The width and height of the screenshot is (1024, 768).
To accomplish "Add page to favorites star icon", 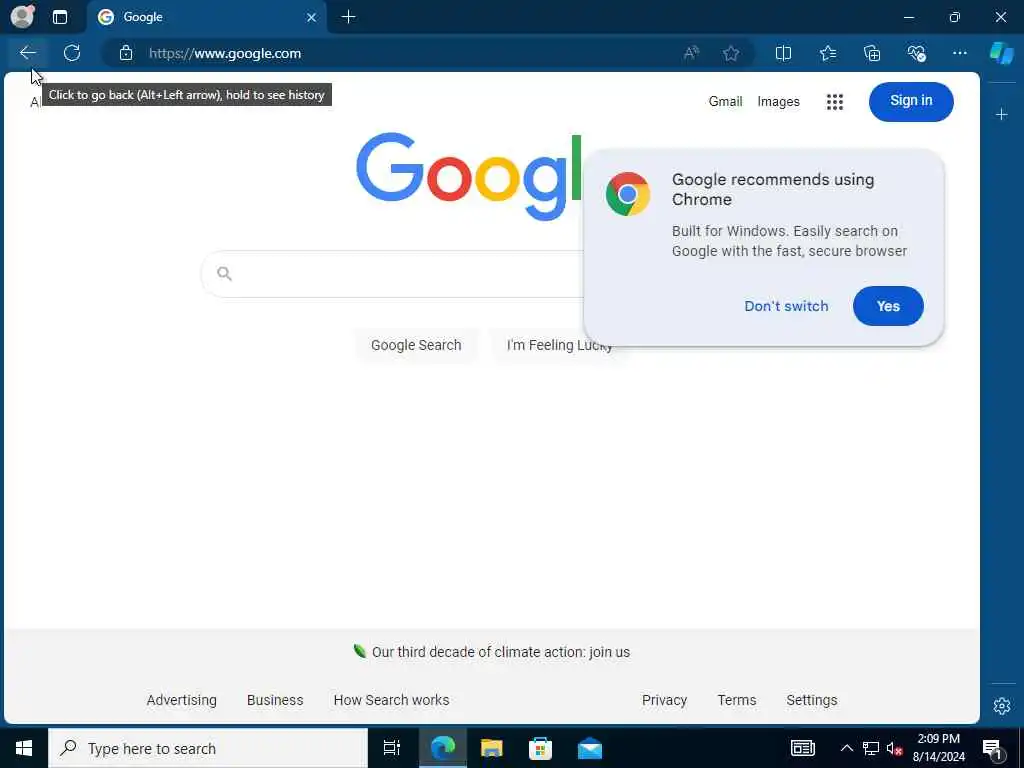I will click(731, 53).
